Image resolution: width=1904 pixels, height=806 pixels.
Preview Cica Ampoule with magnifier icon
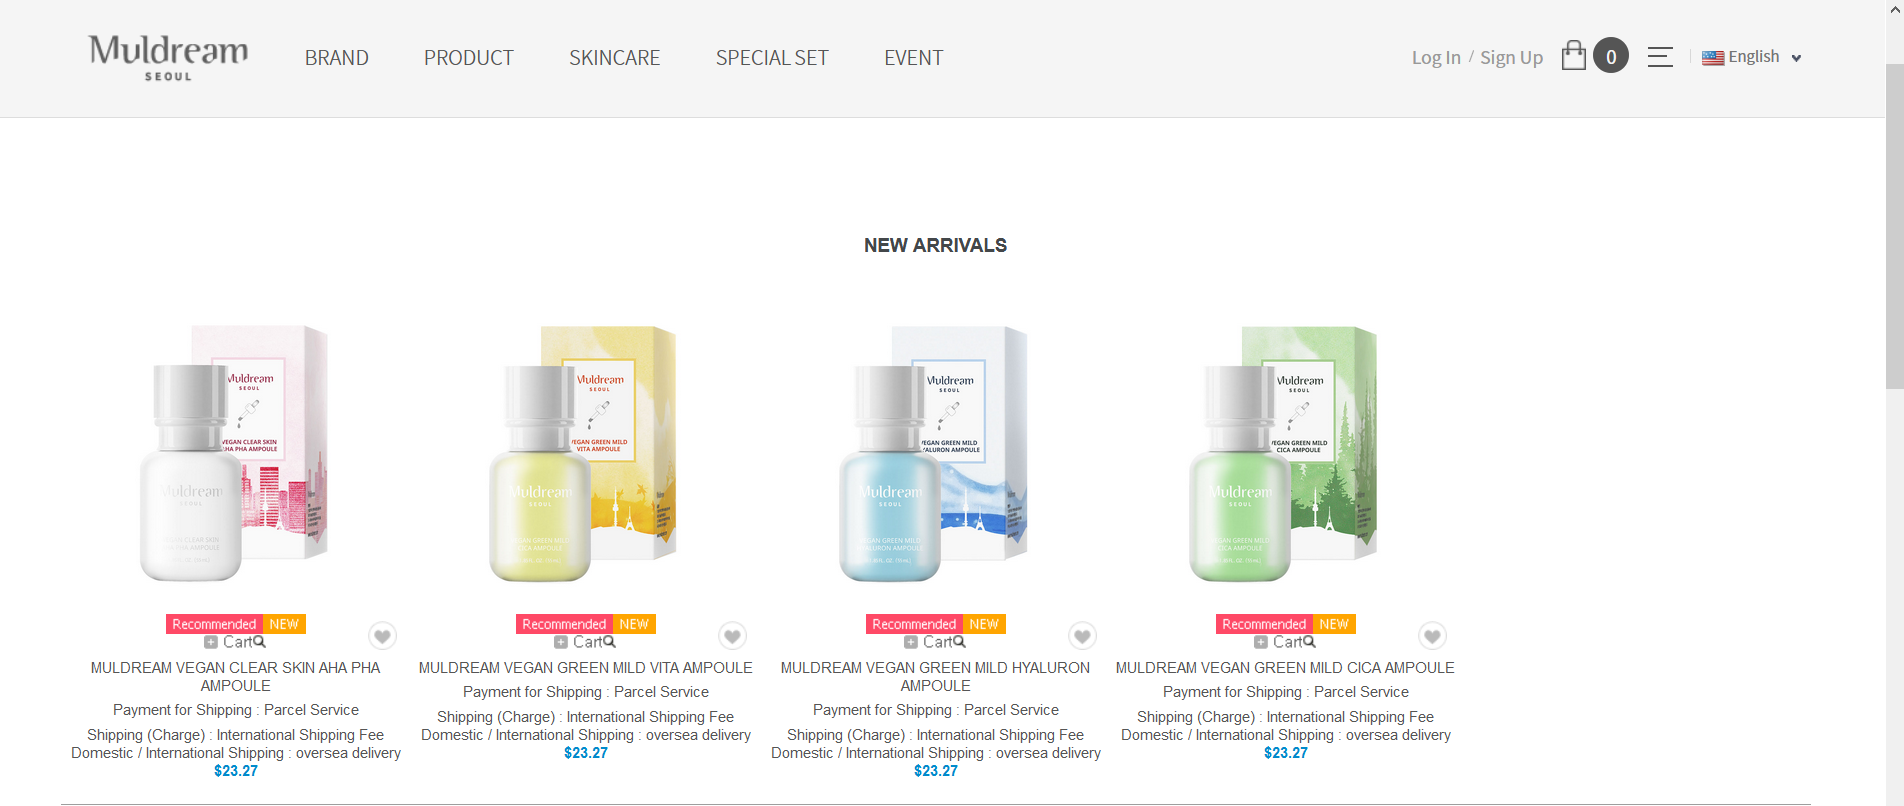pyautogui.click(x=1309, y=642)
